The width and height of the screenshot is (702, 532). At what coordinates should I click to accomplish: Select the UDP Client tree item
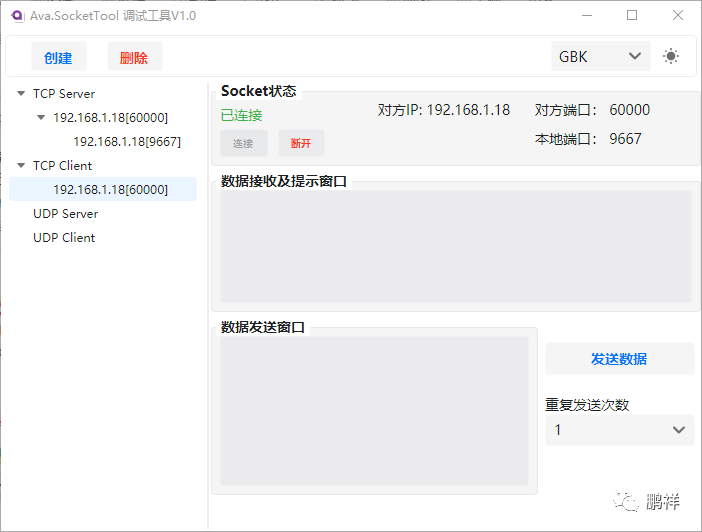click(x=64, y=238)
